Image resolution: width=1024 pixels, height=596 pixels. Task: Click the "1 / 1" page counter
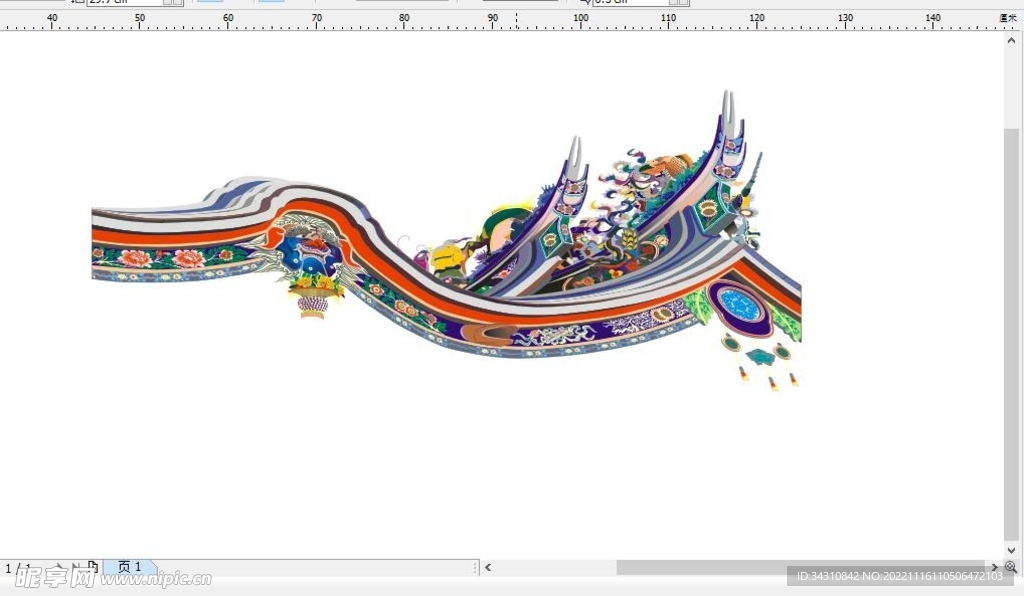tap(17, 568)
